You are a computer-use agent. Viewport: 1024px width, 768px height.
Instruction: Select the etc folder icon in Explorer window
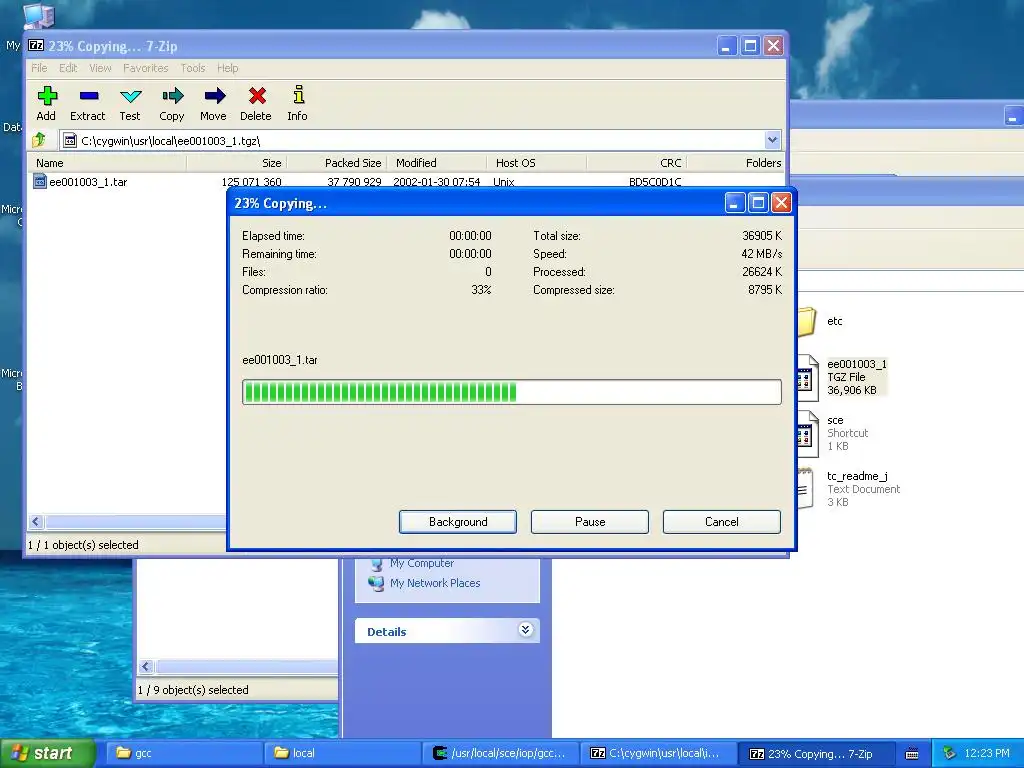(807, 322)
